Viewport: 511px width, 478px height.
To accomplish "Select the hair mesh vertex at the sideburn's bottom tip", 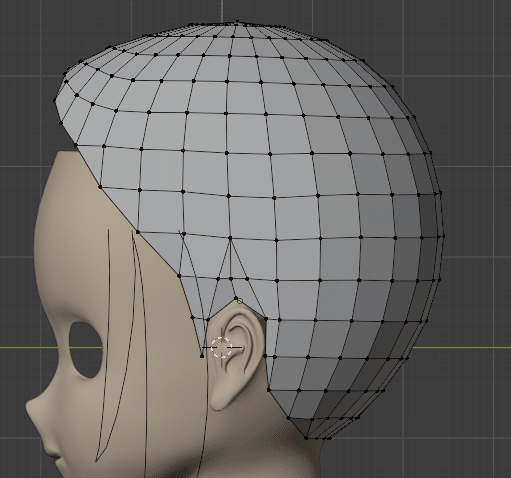I will pyautogui.click(x=202, y=356).
